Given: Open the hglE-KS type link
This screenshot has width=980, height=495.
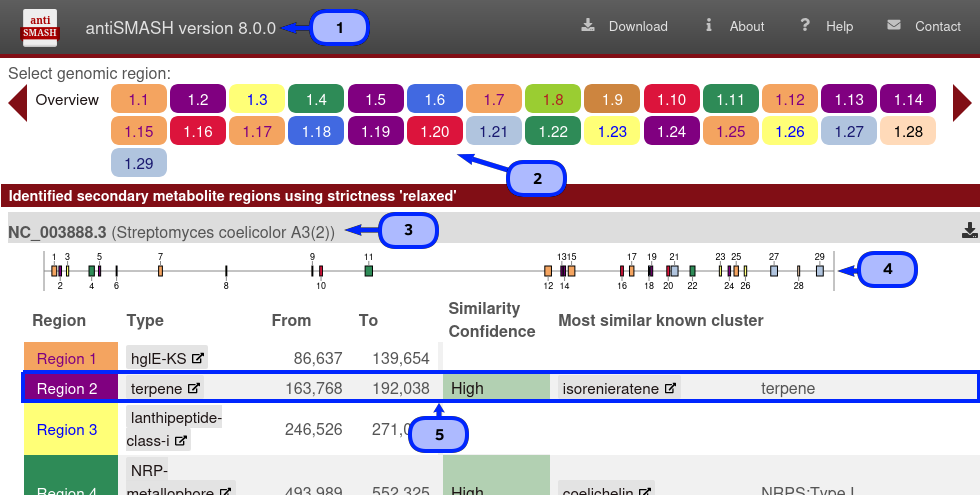Looking at the screenshot, I should (x=167, y=358).
